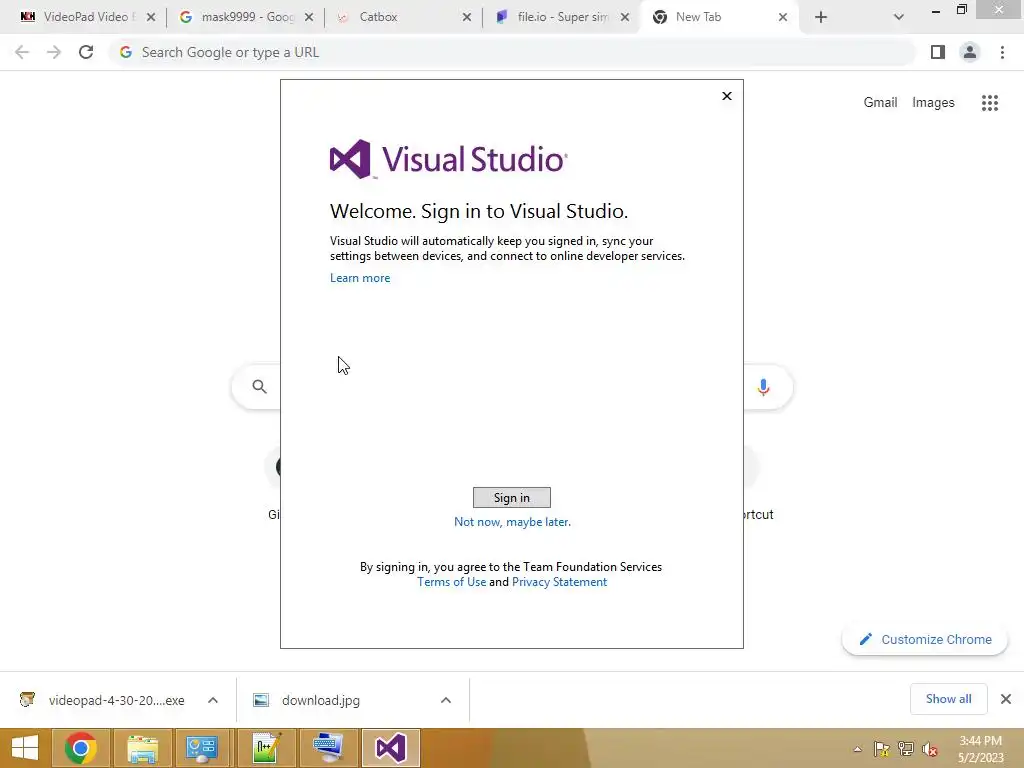Close the file.io tab
Screen dimensions: 1024x768
[625, 18]
